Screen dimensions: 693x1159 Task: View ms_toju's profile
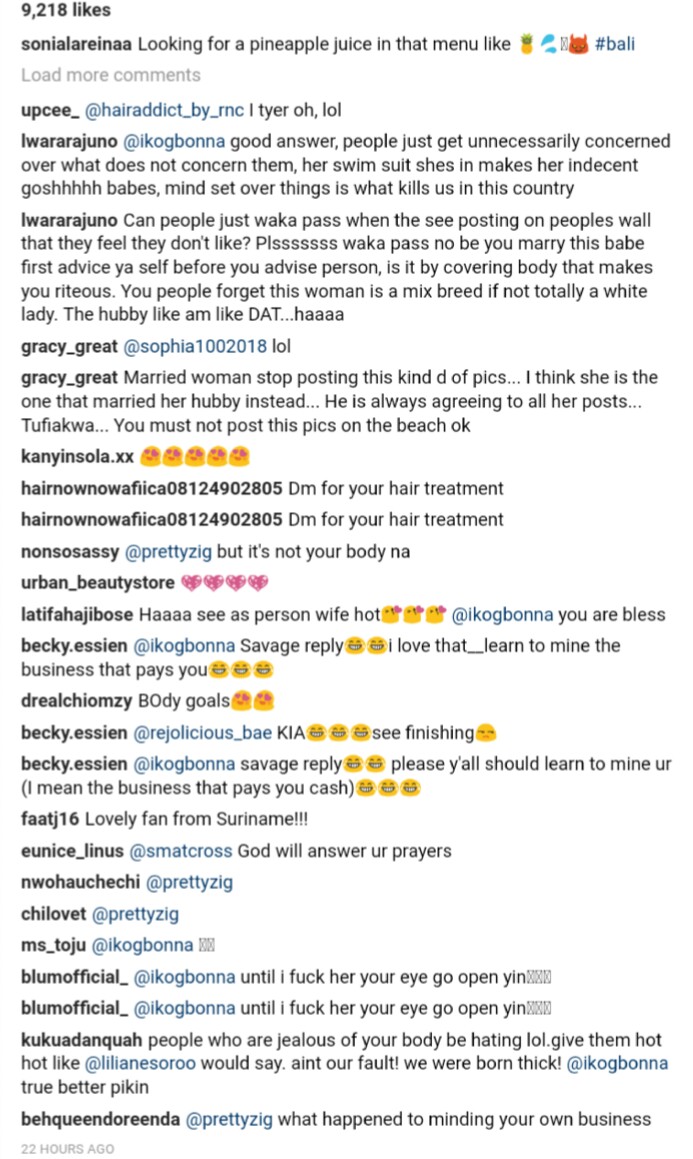click(52, 945)
